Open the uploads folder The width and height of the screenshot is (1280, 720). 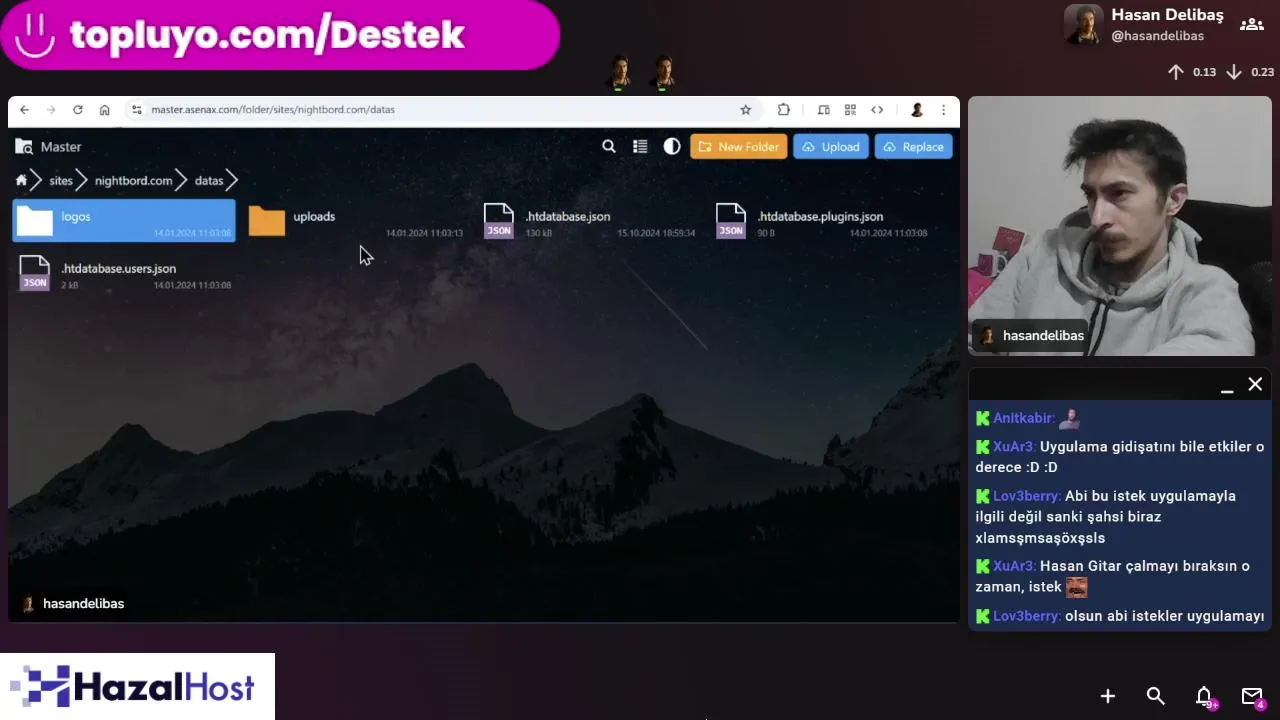click(x=356, y=221)
